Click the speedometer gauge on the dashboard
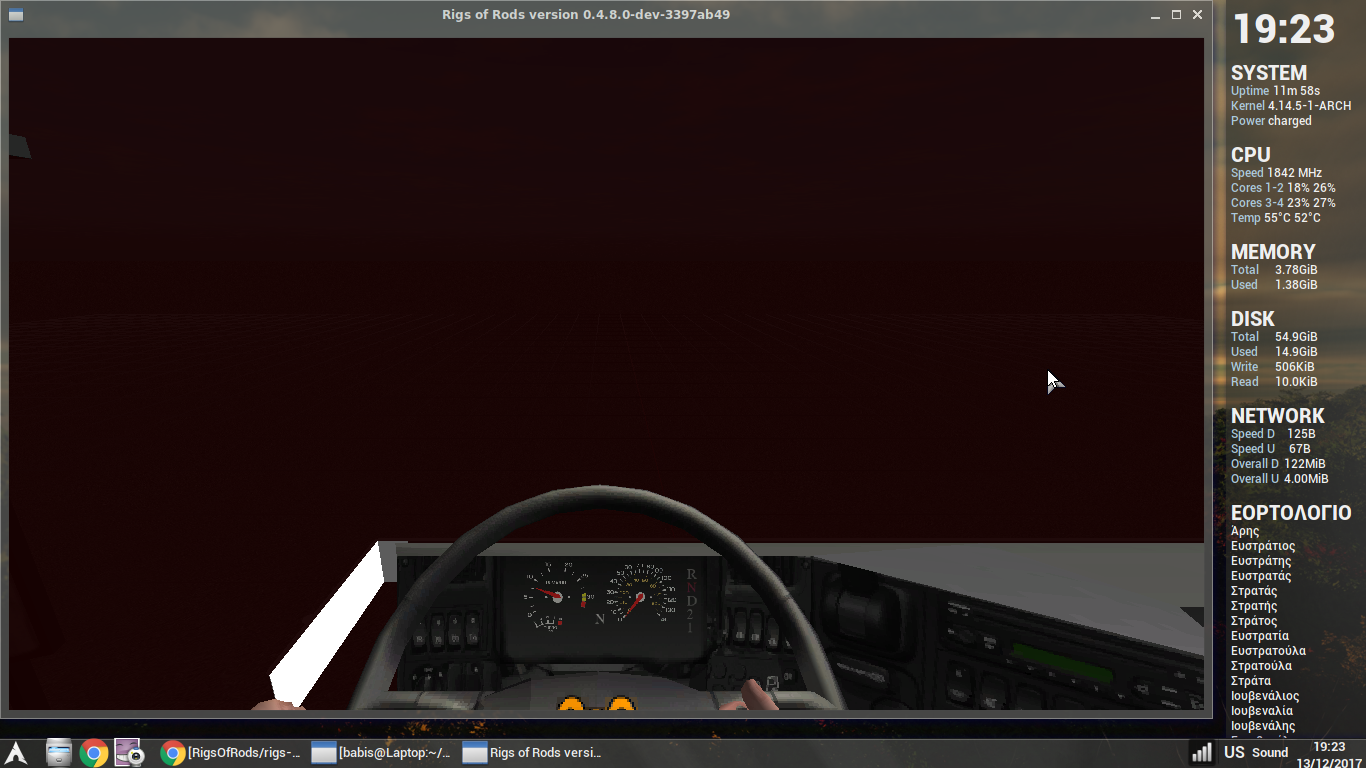Viewport: 1366px width, 768px height. (x=640, y=598)
